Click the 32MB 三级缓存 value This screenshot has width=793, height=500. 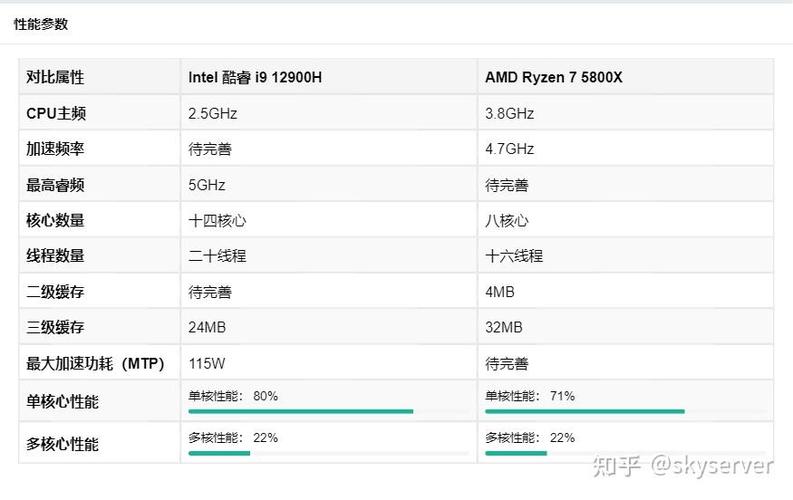pos(504,328)
